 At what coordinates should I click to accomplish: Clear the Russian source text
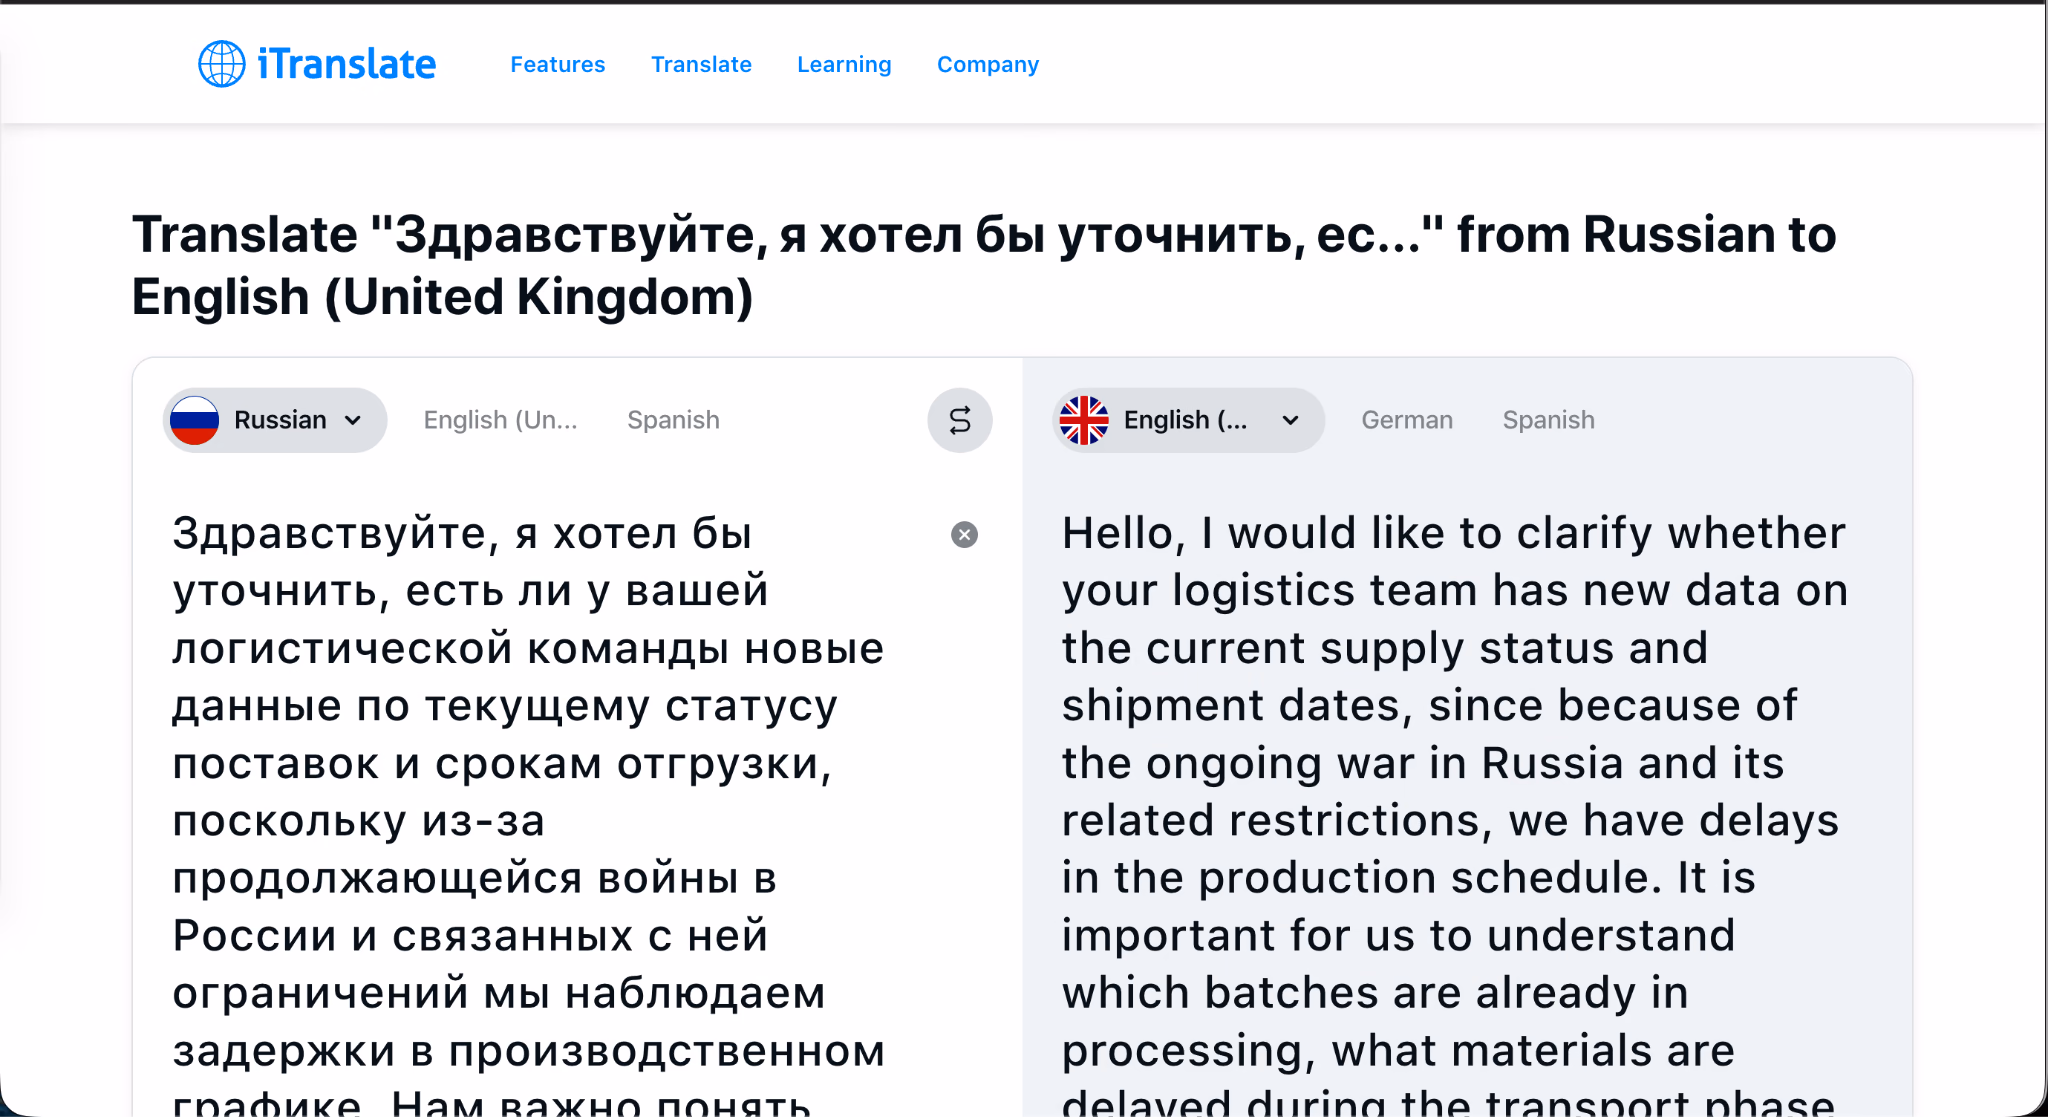(964, 535)
